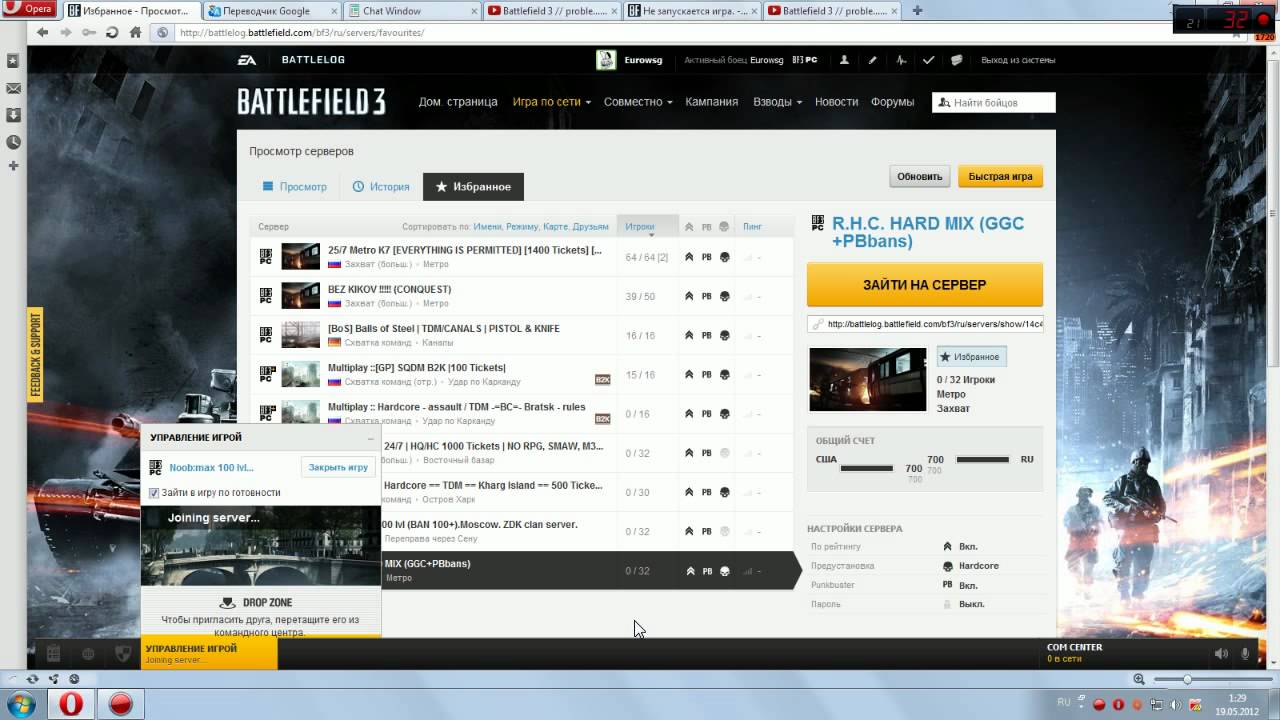Navigate back with Opera back arrow
Image resolution: width=1280 pixels, height=720 pixels.
[43, 32]
